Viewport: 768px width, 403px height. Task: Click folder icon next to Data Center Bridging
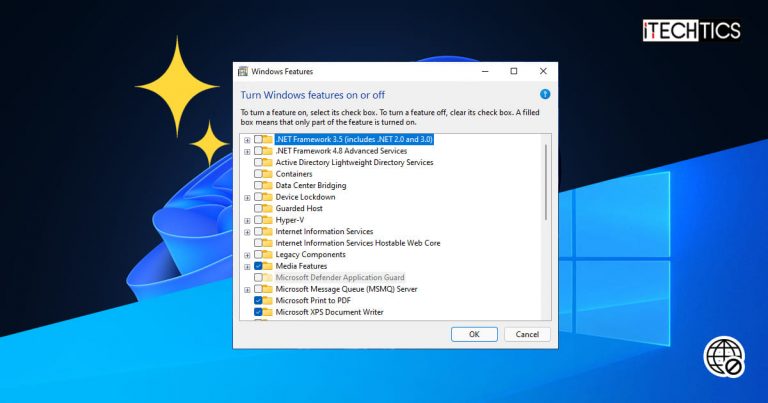pyautogui.click(x=267, y=185)
